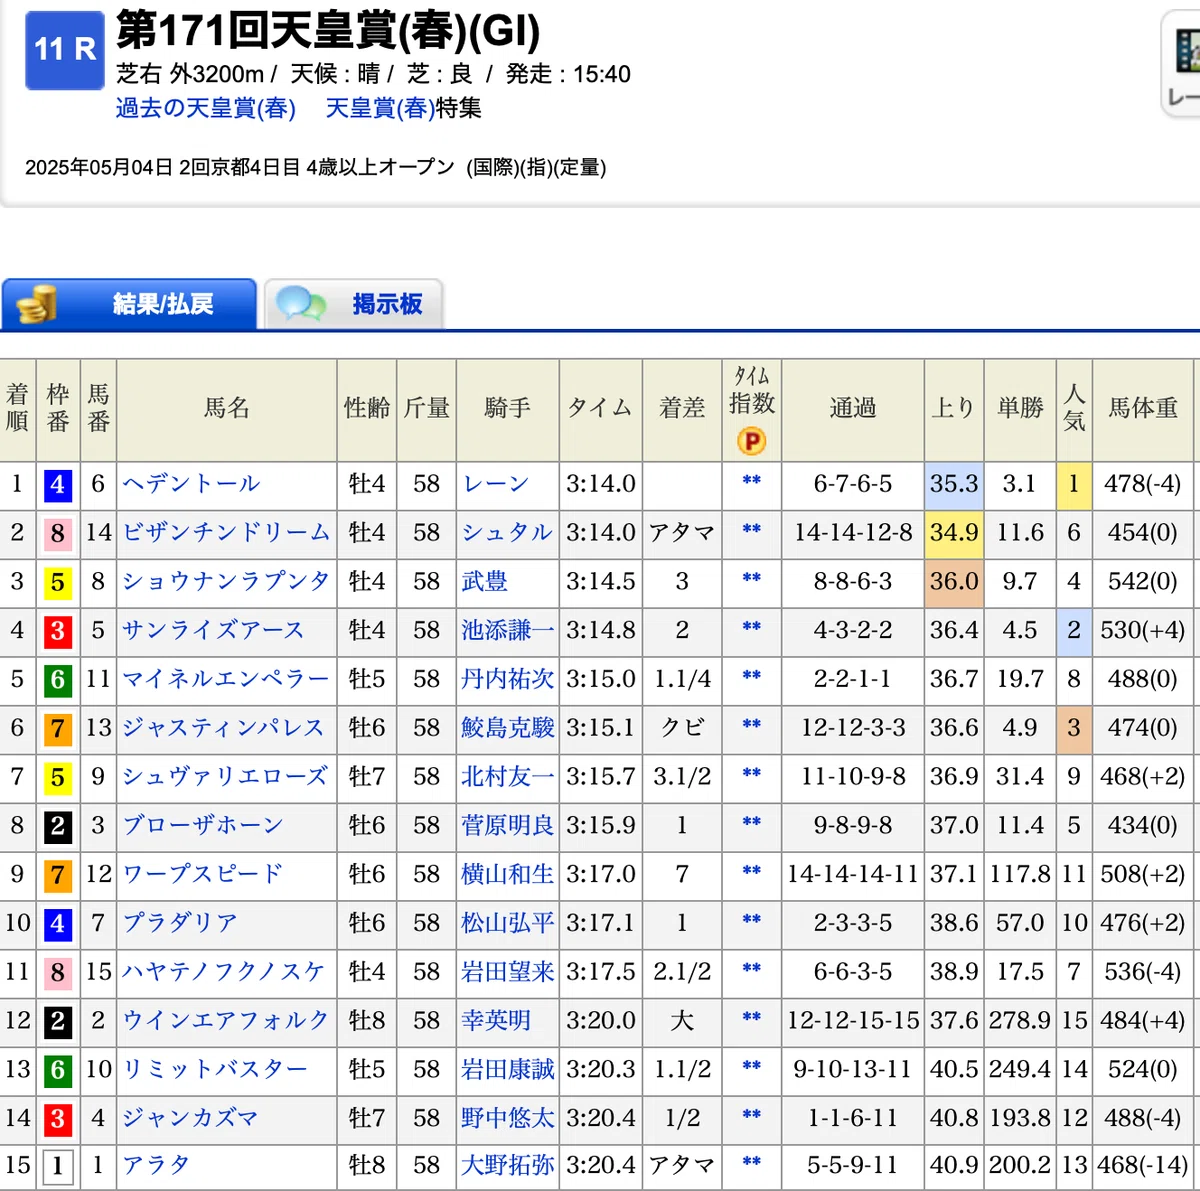Image resolution: width=1200 pixels, height=1191 pixels.
Task: Click time index ** for ヘデントール
Action: pos(752,481)
